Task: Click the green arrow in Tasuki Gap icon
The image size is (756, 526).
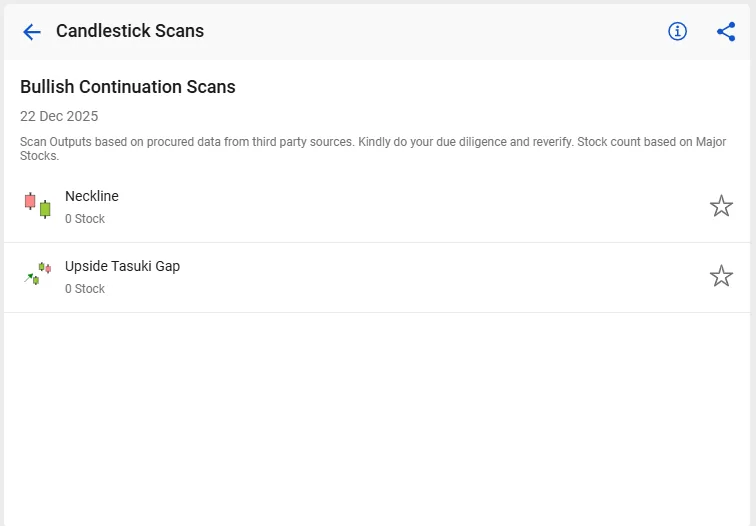Action: click(x=30, y=277)
